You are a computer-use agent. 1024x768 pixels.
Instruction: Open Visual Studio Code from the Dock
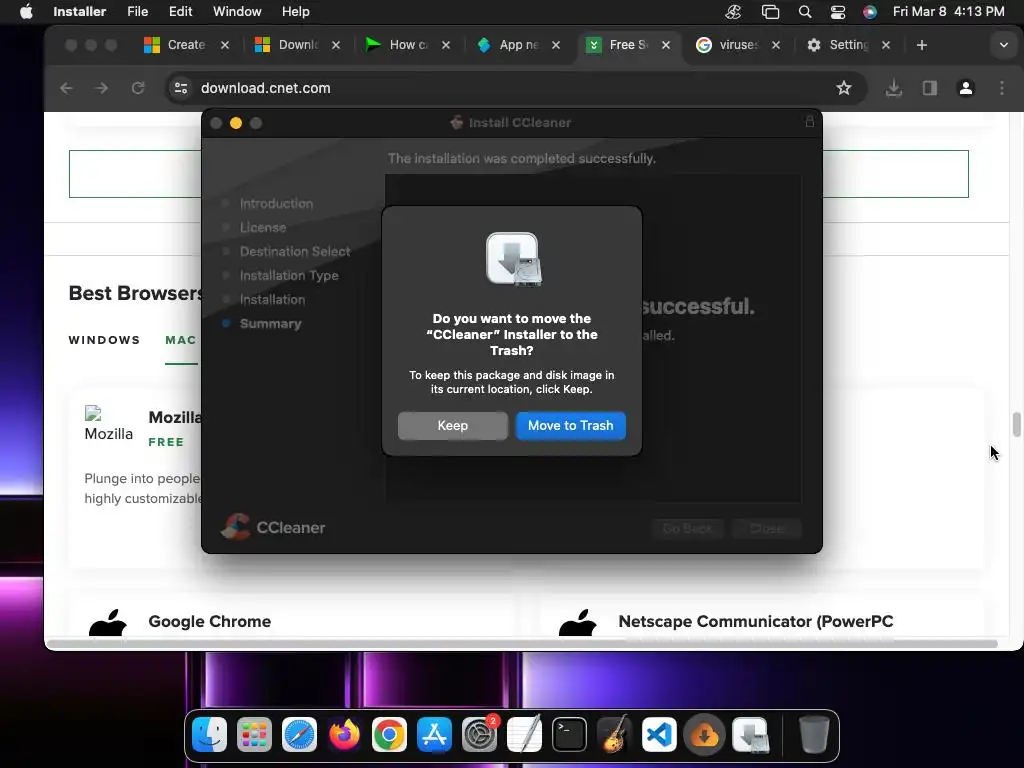[x=659, y=735]
